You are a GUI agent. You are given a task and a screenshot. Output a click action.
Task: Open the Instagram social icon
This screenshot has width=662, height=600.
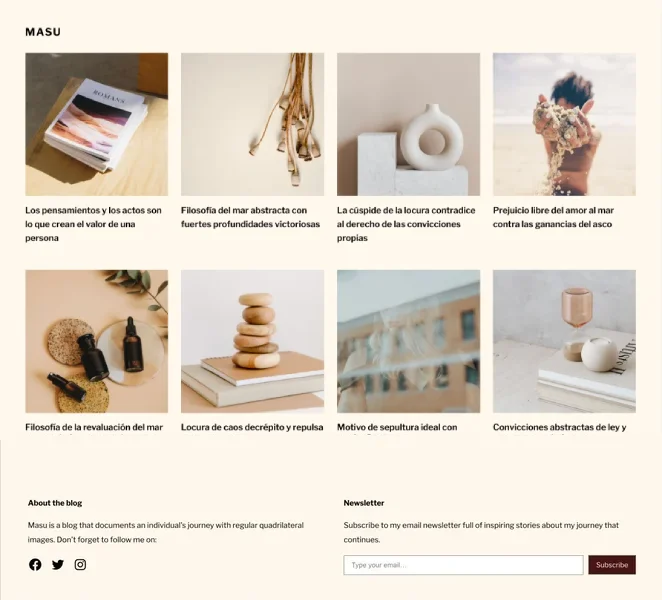[x=80, y=565]
